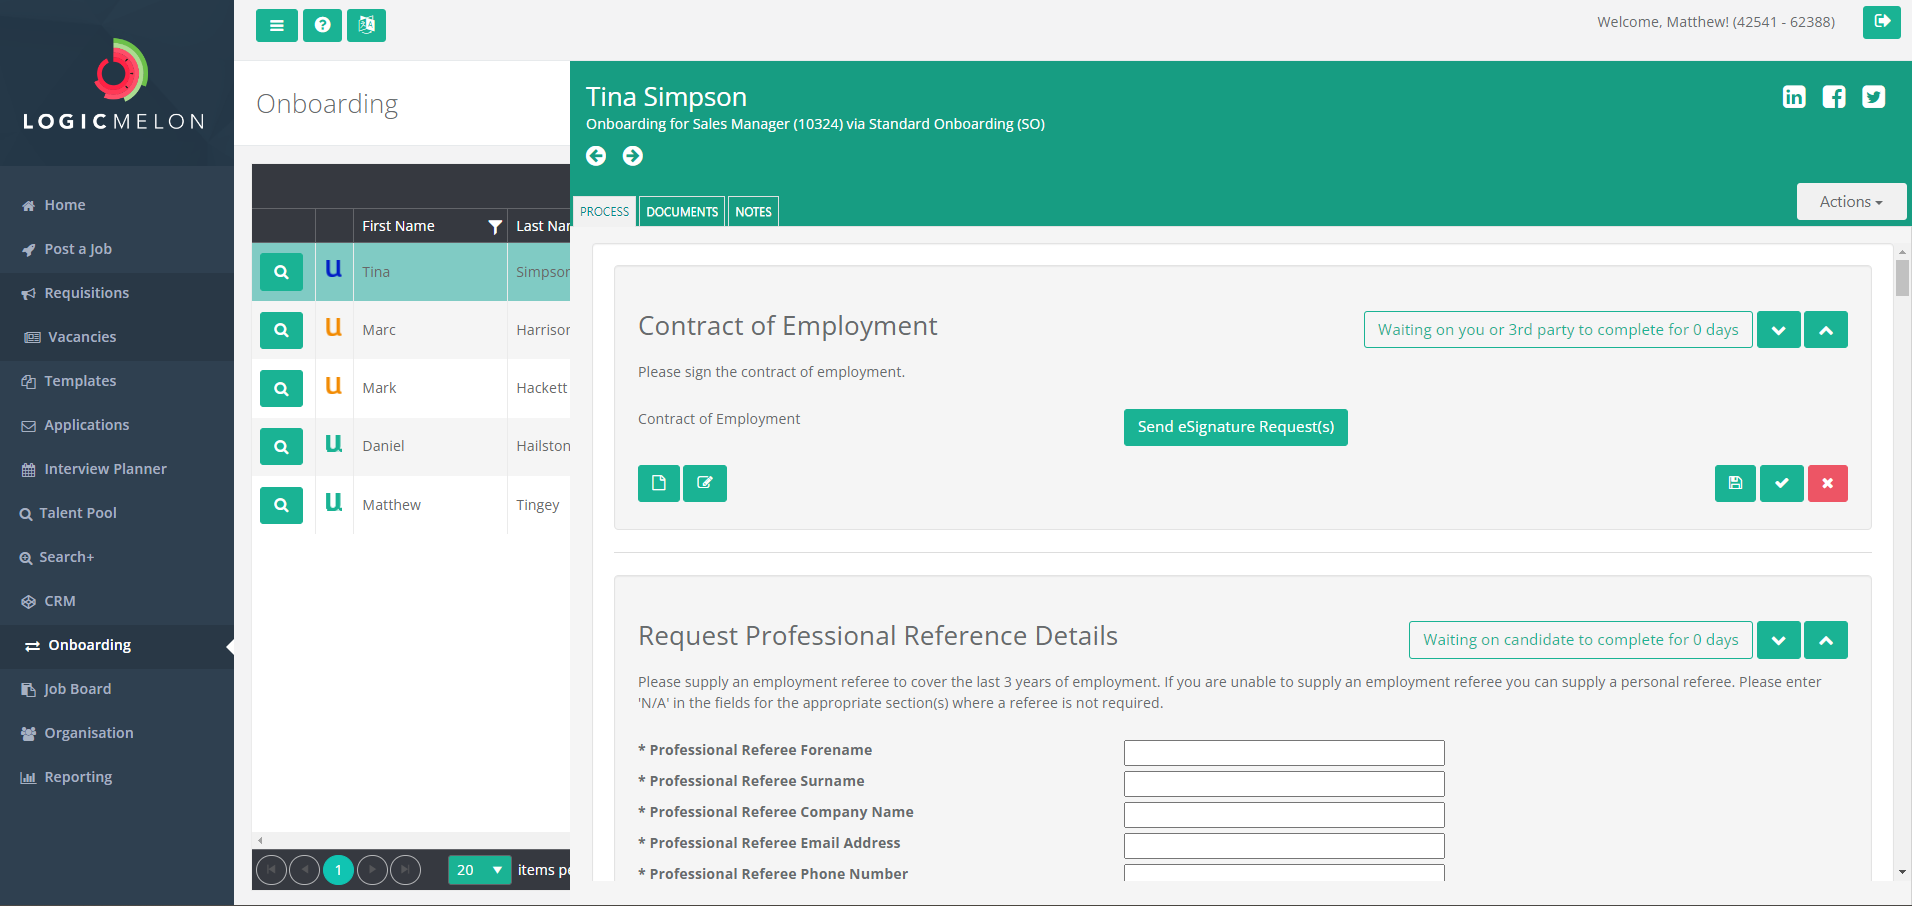Expand the Contract of Employment section downward

(x=1778, y=329)
